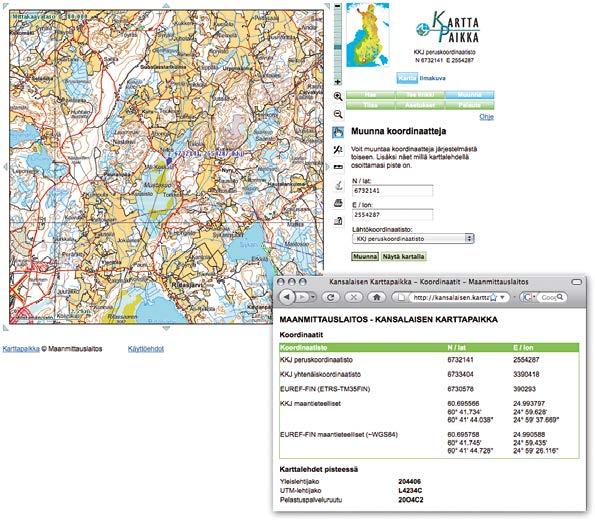
Task: Open the search engine chooser dropdown
Action: (x=528, y=297)
